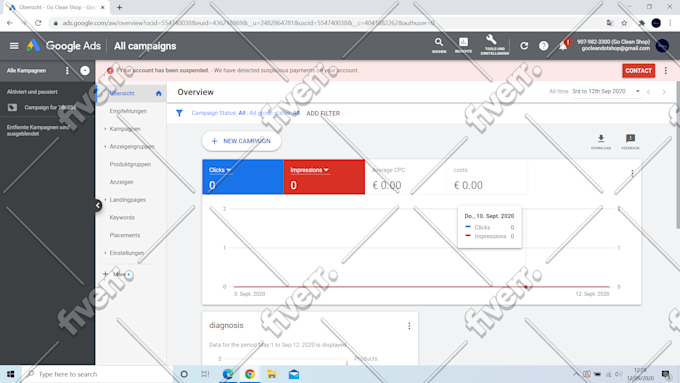The image size is (680, 383).
Task: Open the Chrome extensions puzzle icon
Action: (641, 23)
